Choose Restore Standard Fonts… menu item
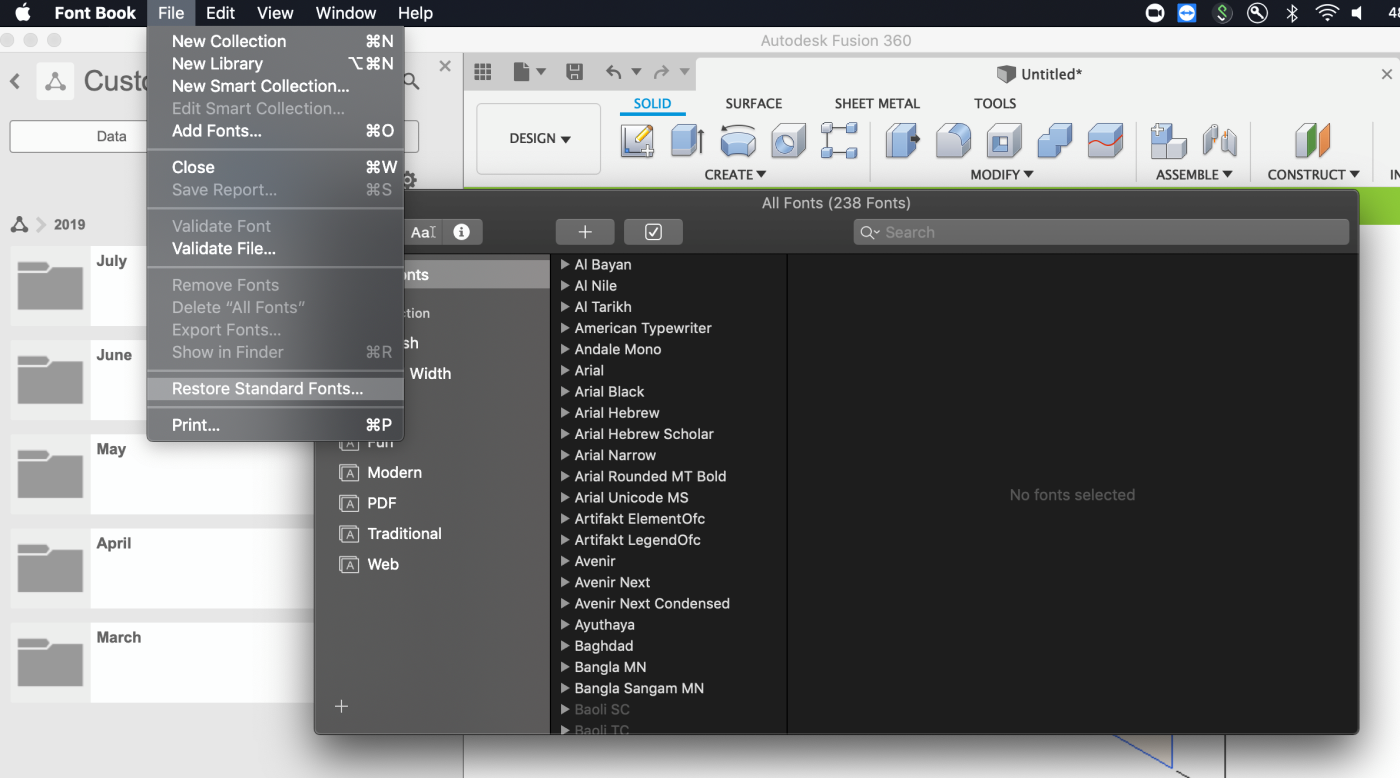 click(x=276, y=389)
